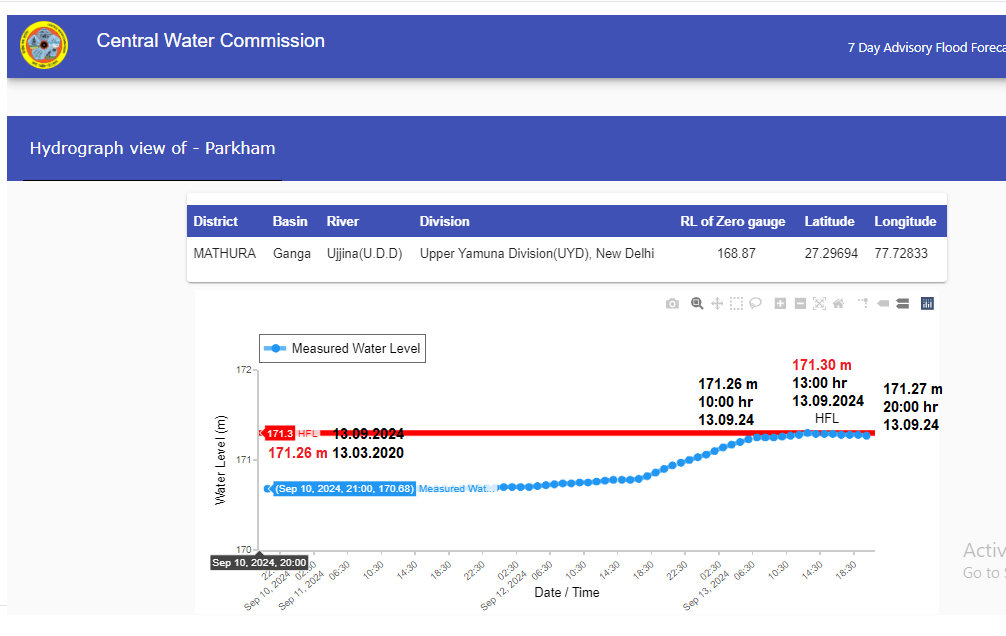Click the Zoom In plus icon

click(780, 304)
